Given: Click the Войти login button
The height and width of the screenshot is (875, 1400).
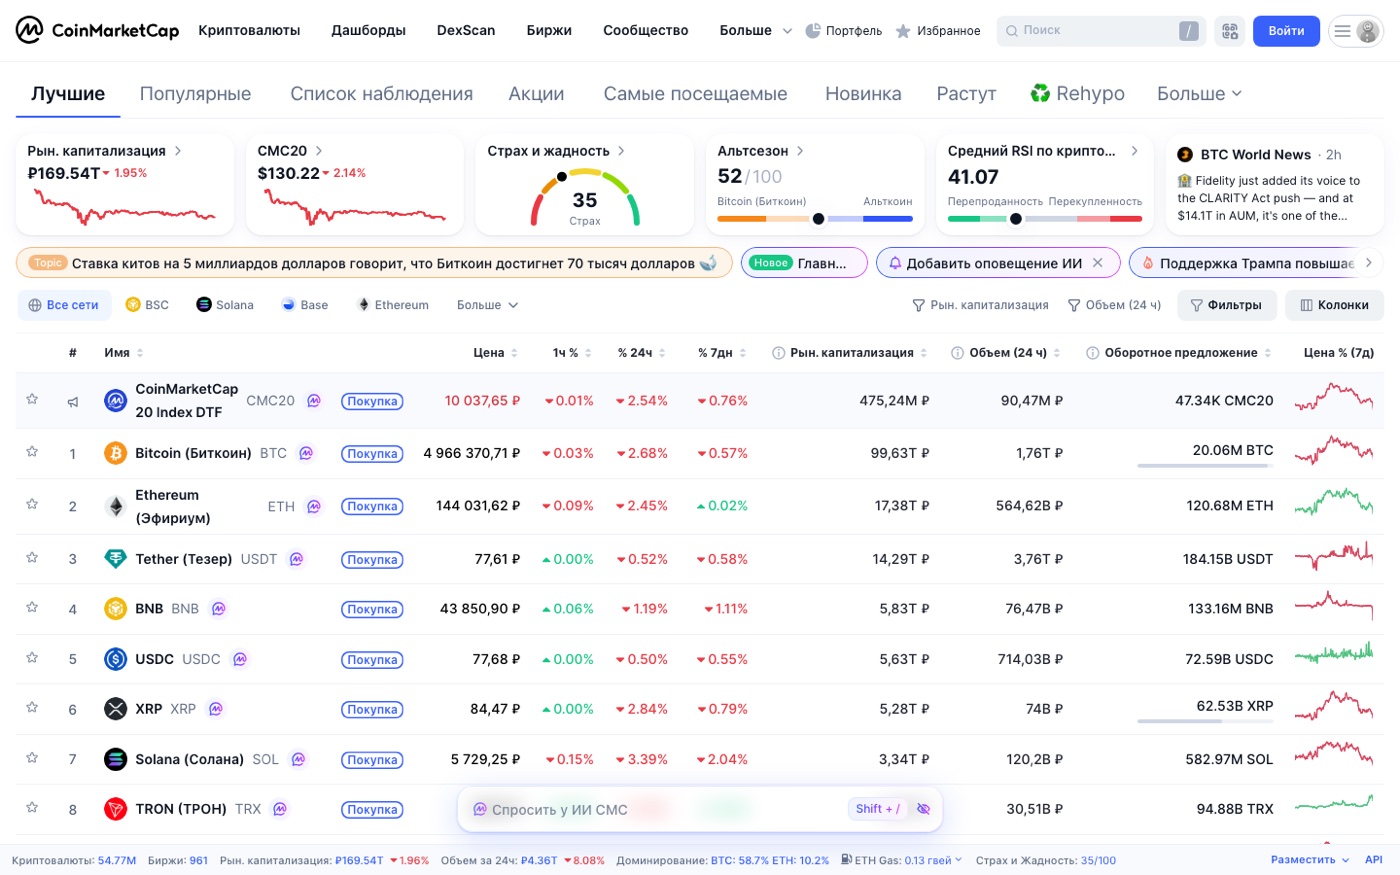Looking at the screenshot, I should pyautogui.click(x=1286, y=31).
